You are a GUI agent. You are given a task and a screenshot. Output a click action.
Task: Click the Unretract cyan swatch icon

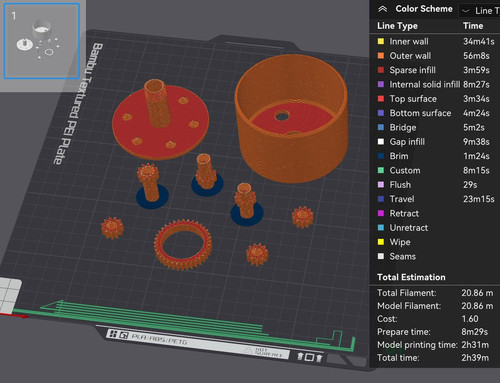pos(381,228)
